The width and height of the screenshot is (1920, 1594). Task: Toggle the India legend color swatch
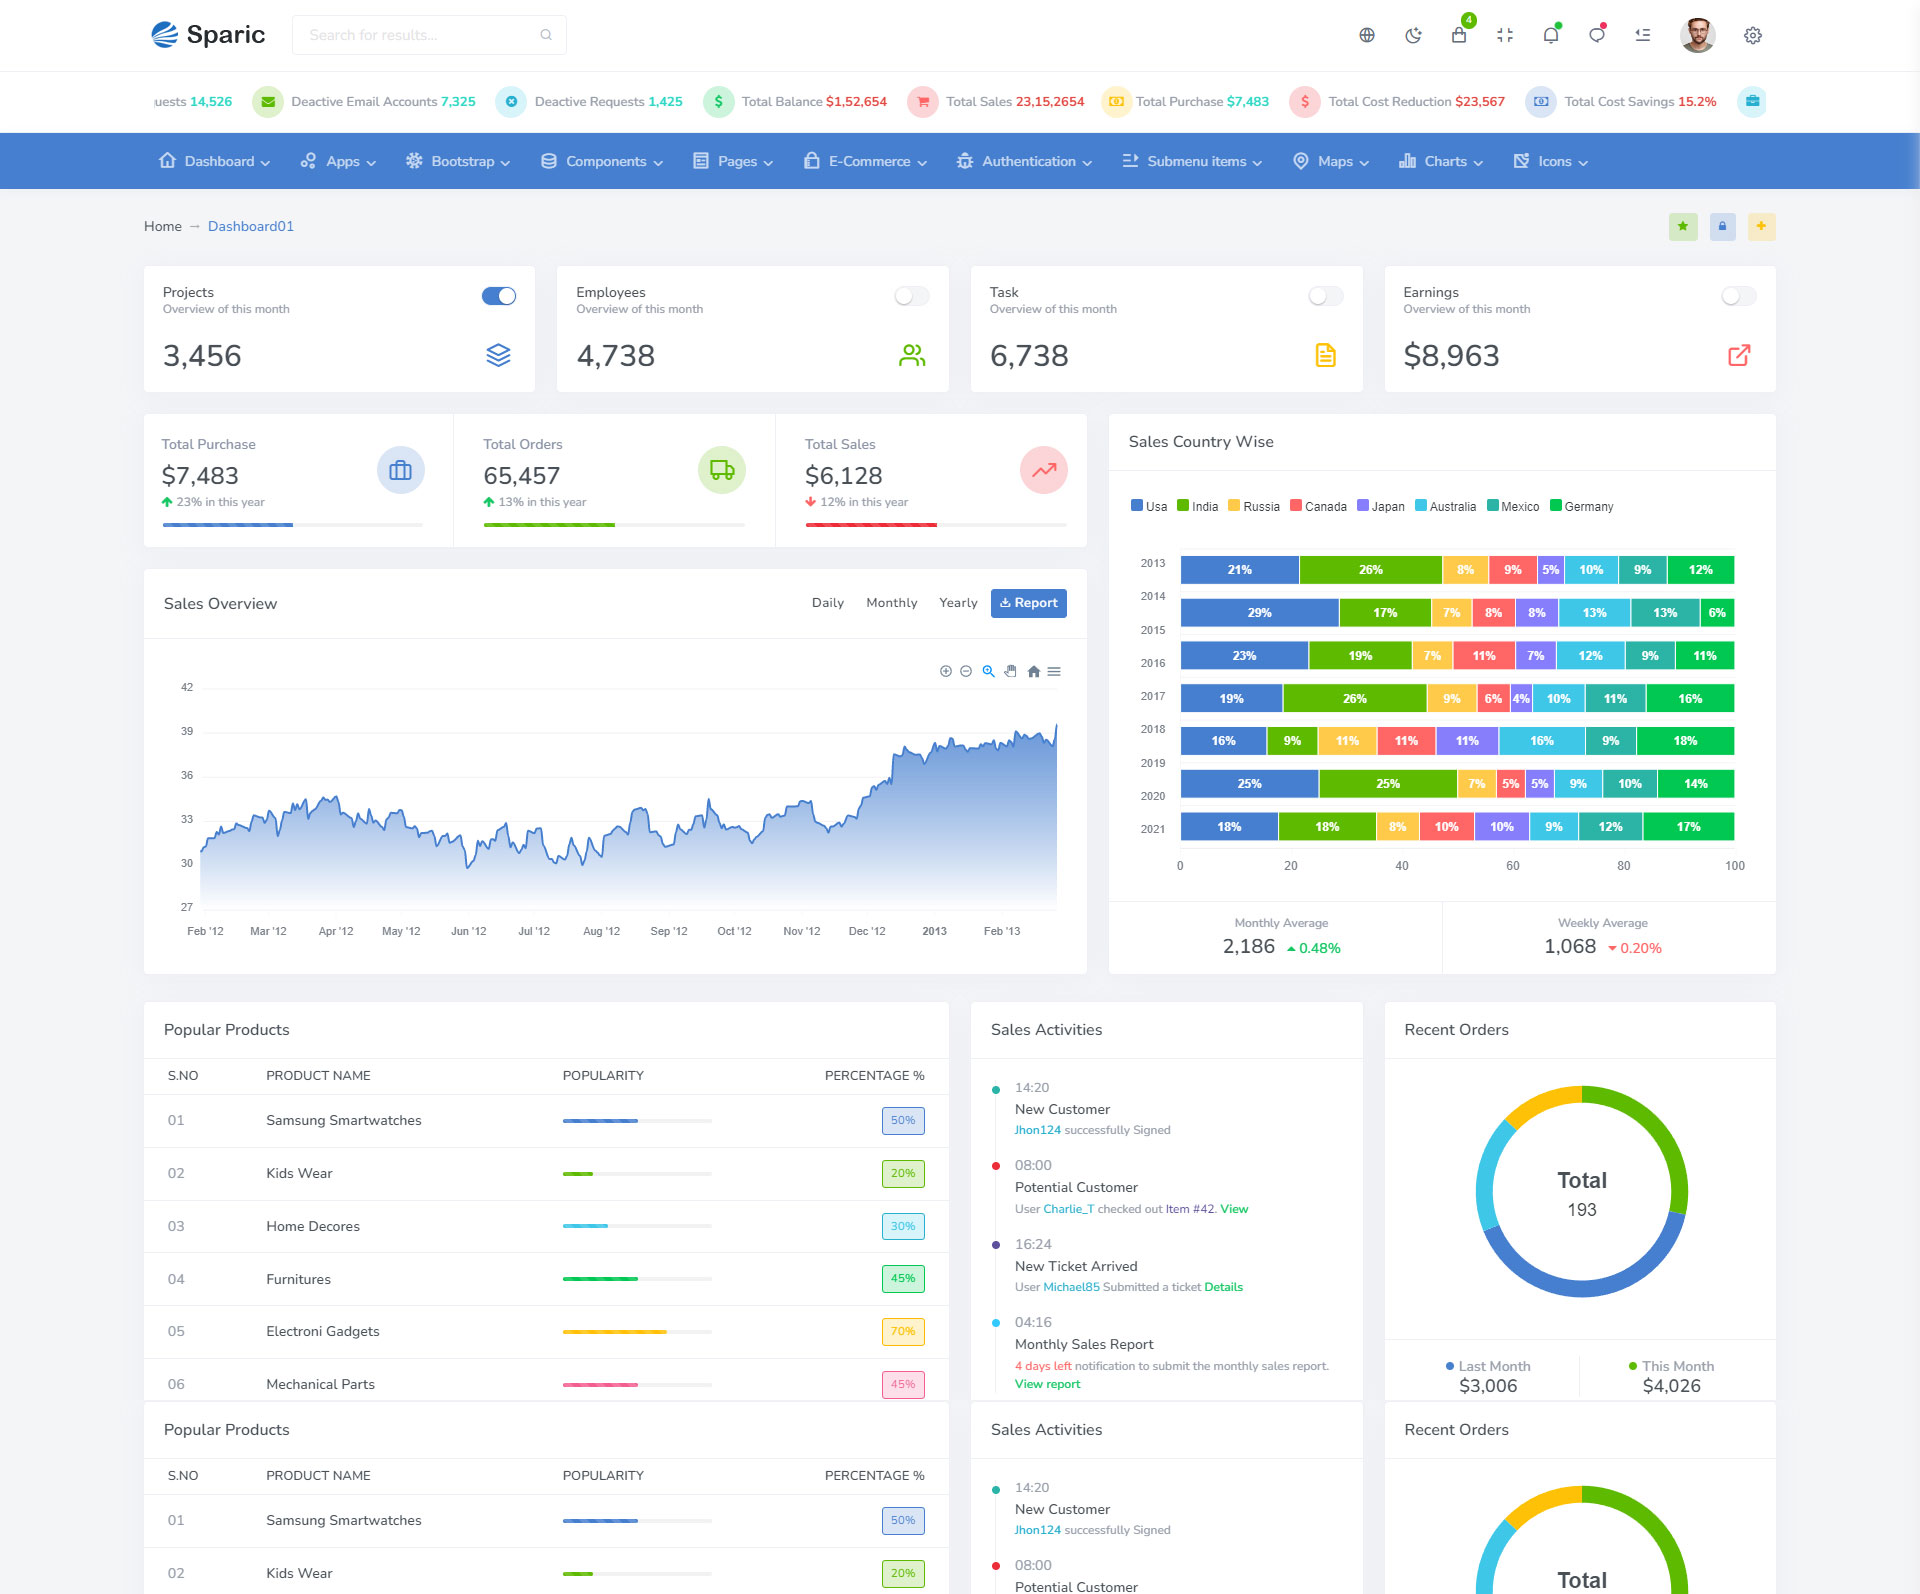[1183, 506]
